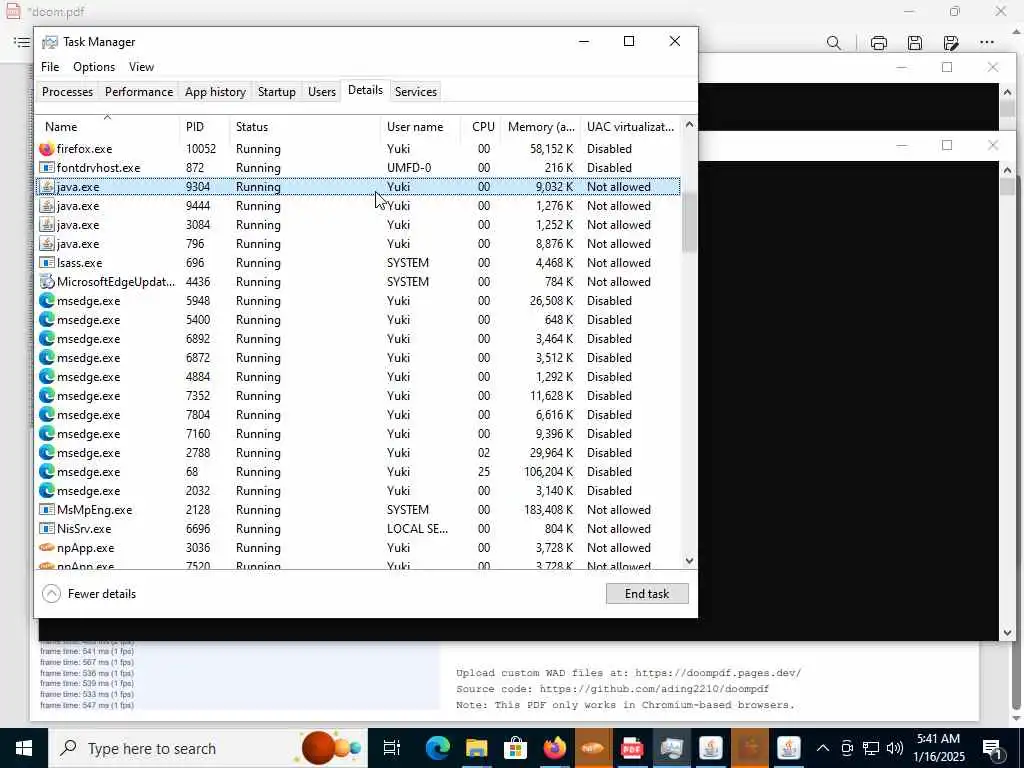Click the memory value 183,408 K
The image size is (1024, 768).
(548, 509)
